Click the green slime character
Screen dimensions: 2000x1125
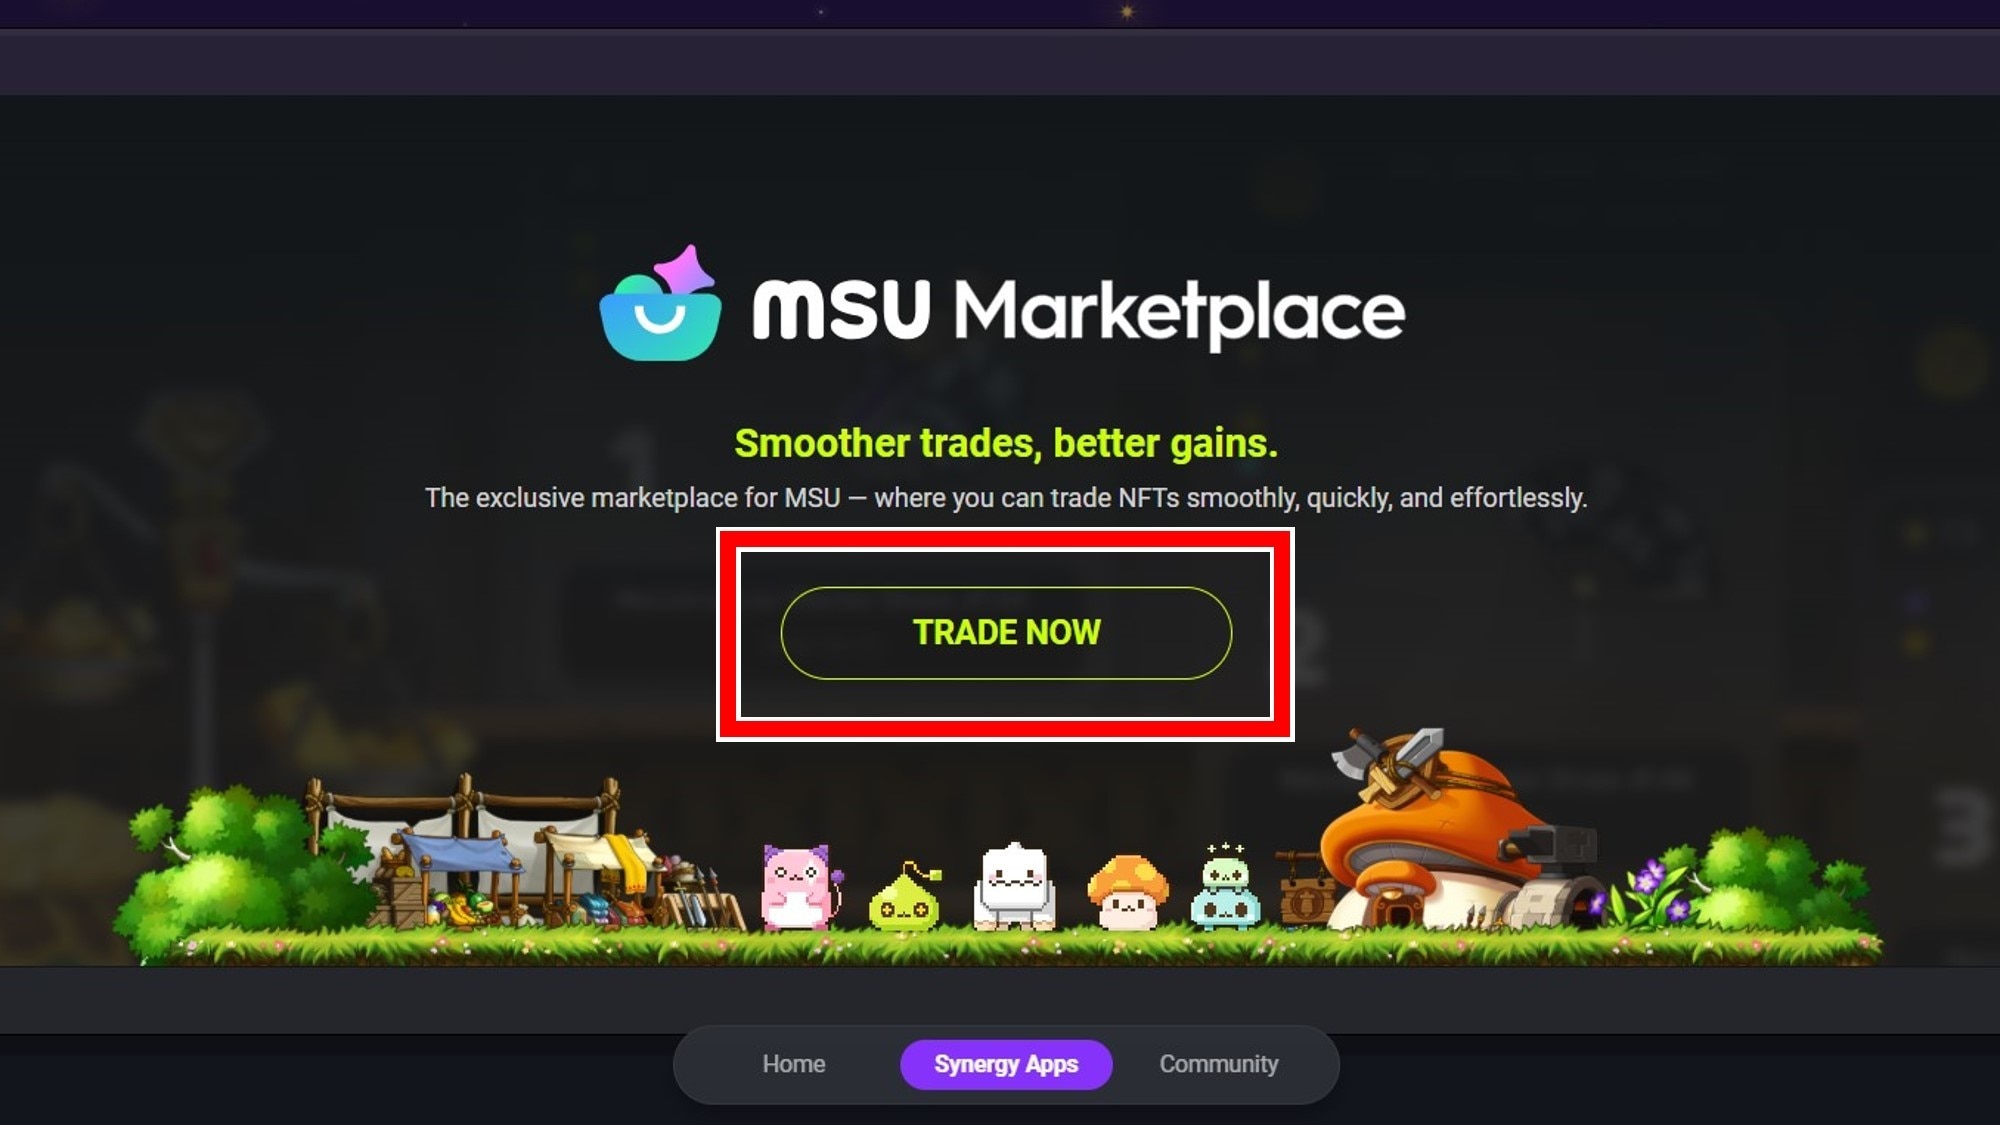[x=905, y=897]
